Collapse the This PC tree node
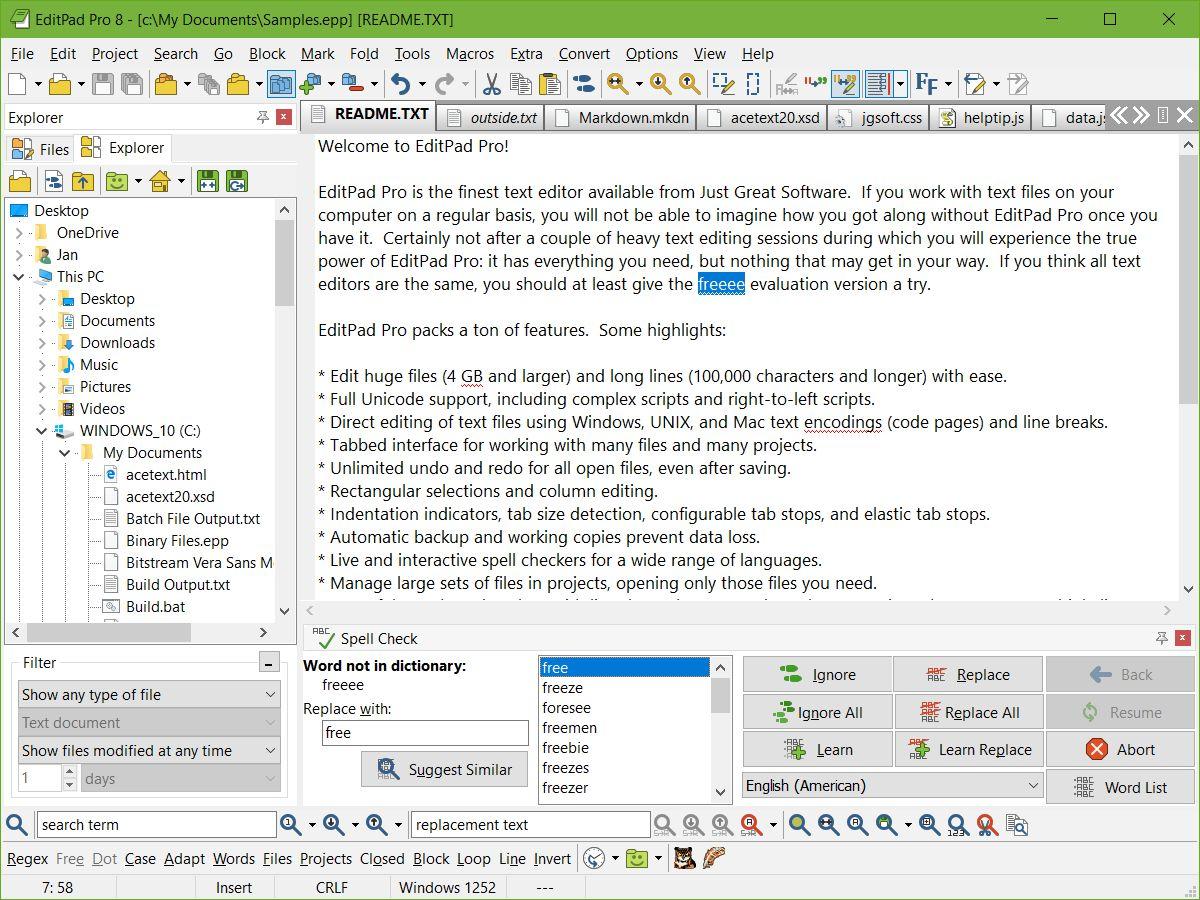This screenshot has height=900, width=1200. pyautogui.click(x=19, y=276)
